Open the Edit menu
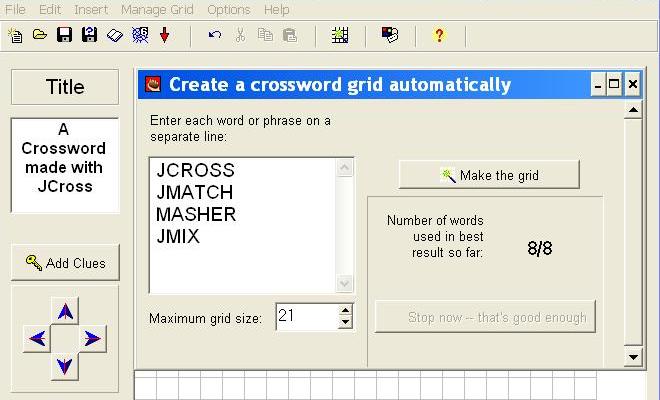Image resolution: width=660 pixels, height=400 pixels. click(50, 9)
